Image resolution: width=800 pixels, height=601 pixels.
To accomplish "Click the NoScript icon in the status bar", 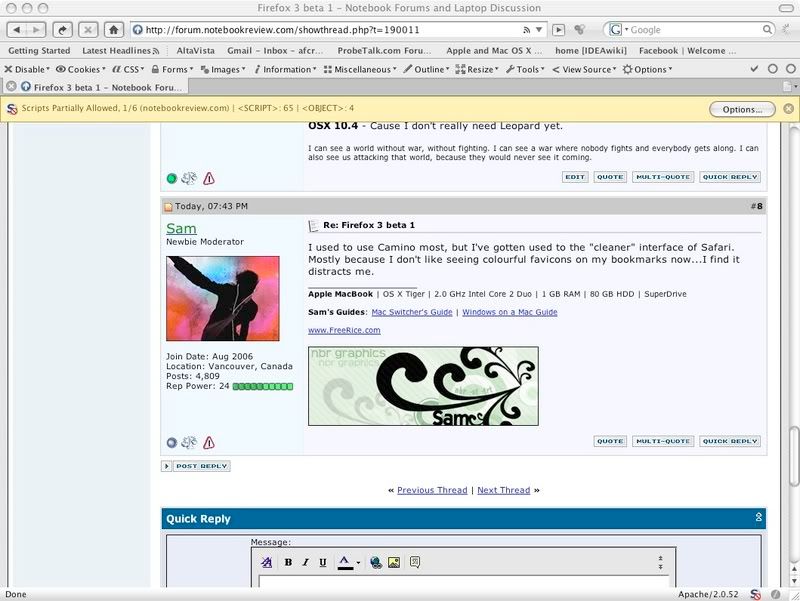I will click(x=756, y=594).
